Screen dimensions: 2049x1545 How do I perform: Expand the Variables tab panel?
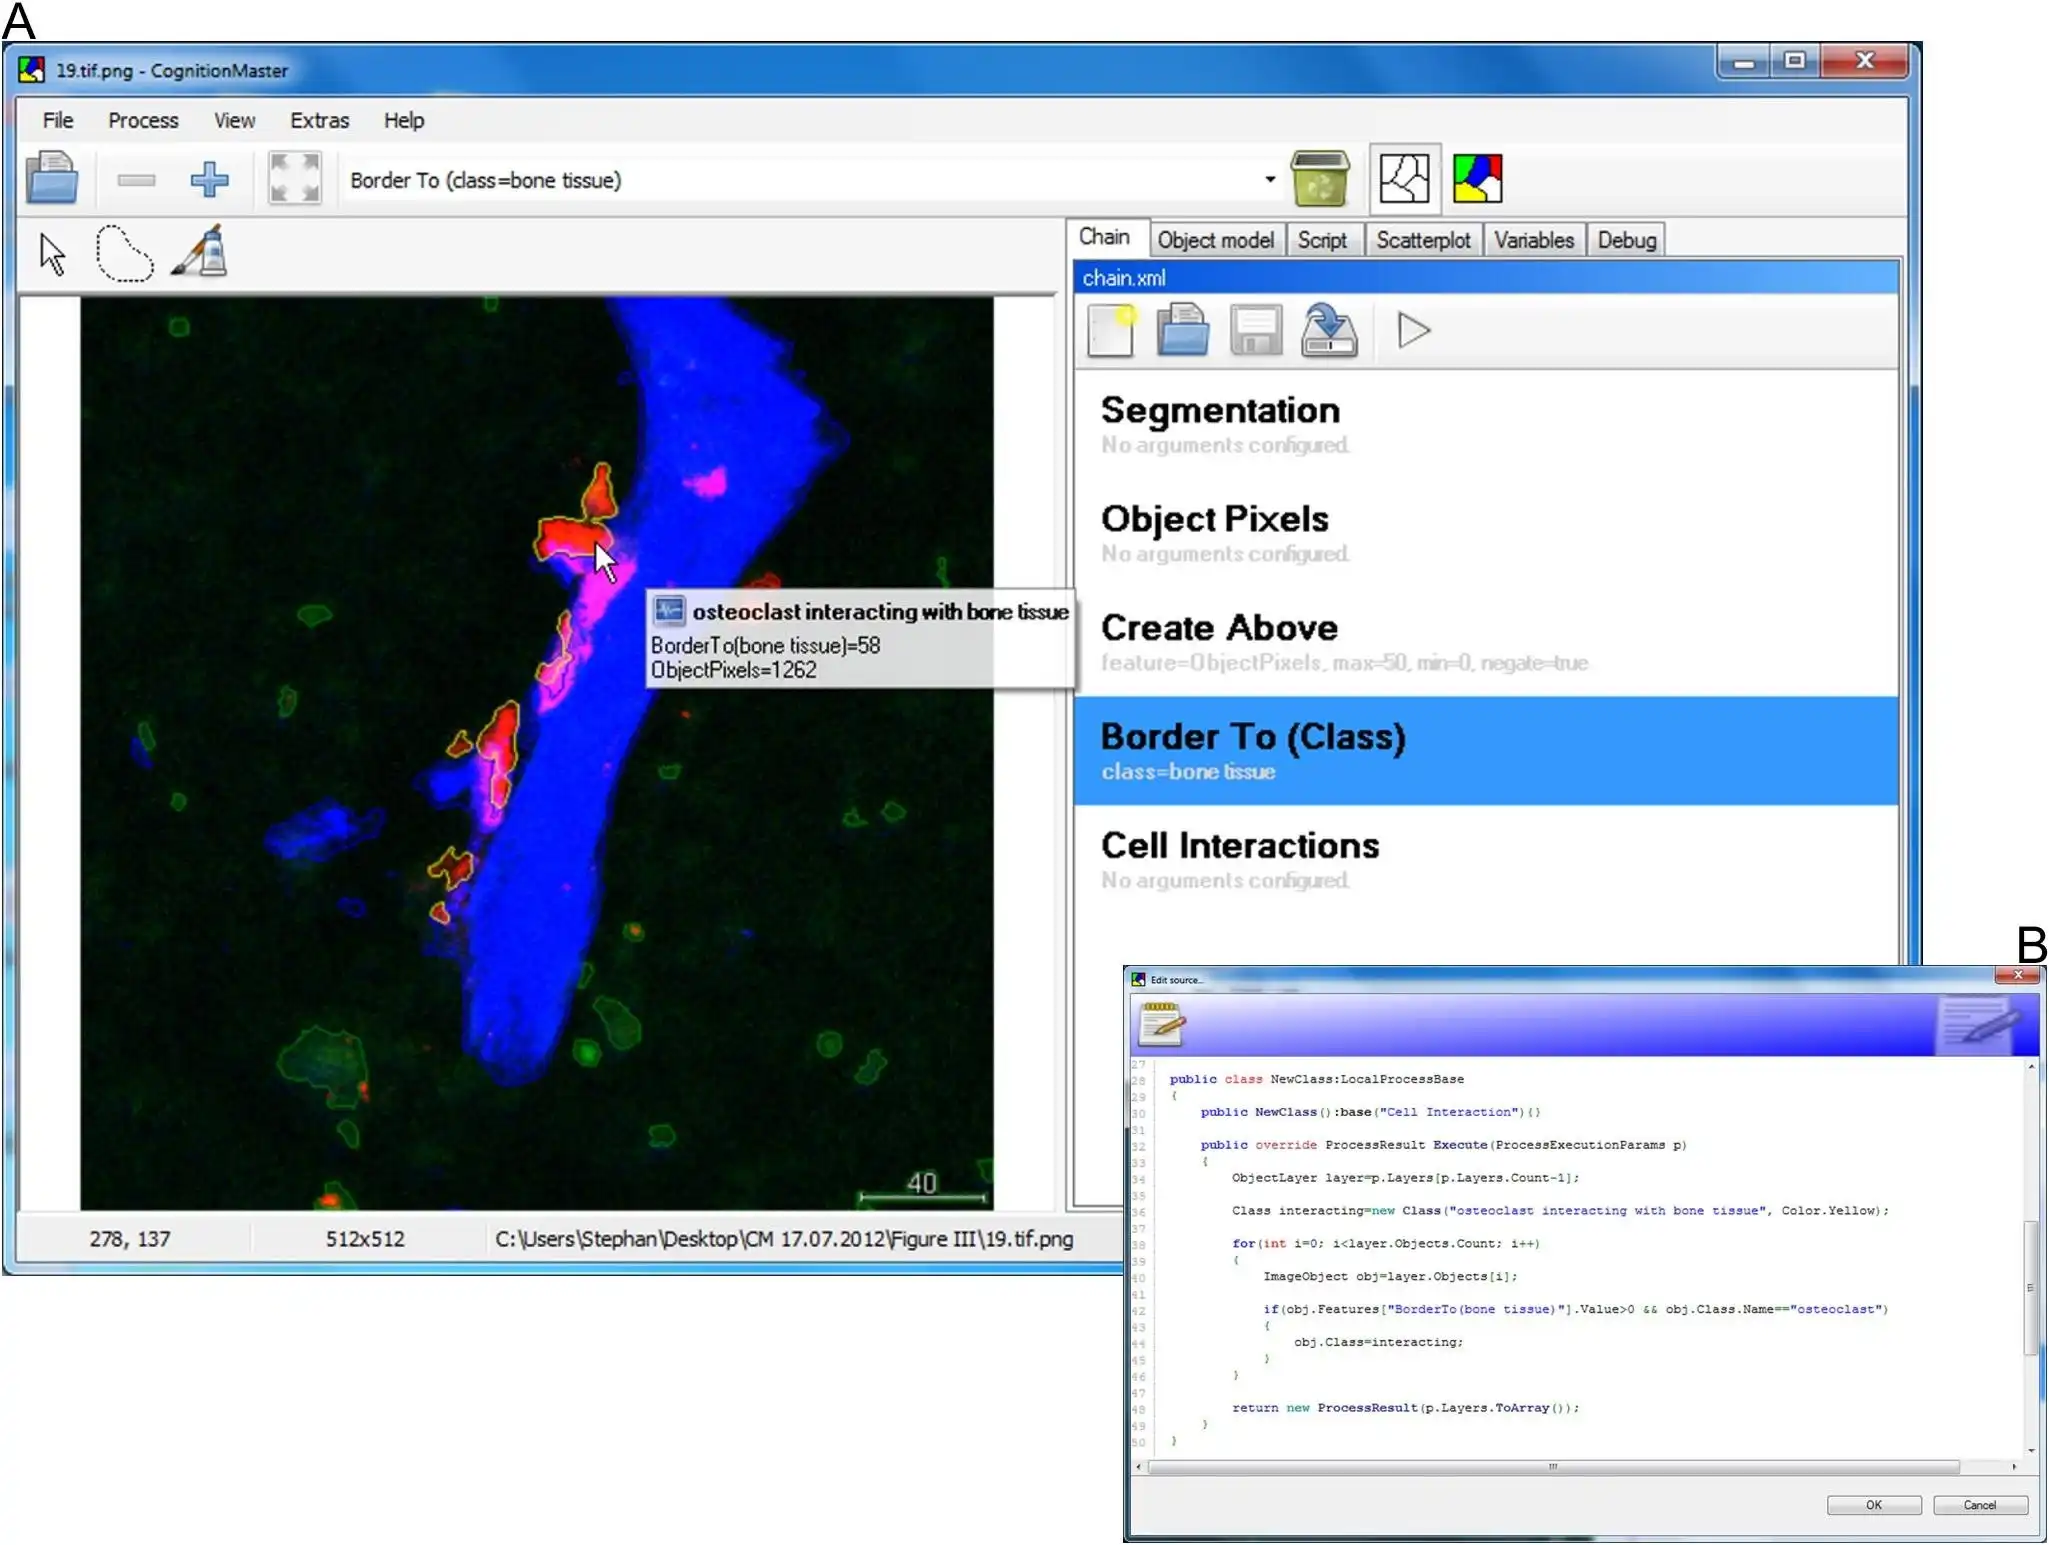tap(1531, 240)
